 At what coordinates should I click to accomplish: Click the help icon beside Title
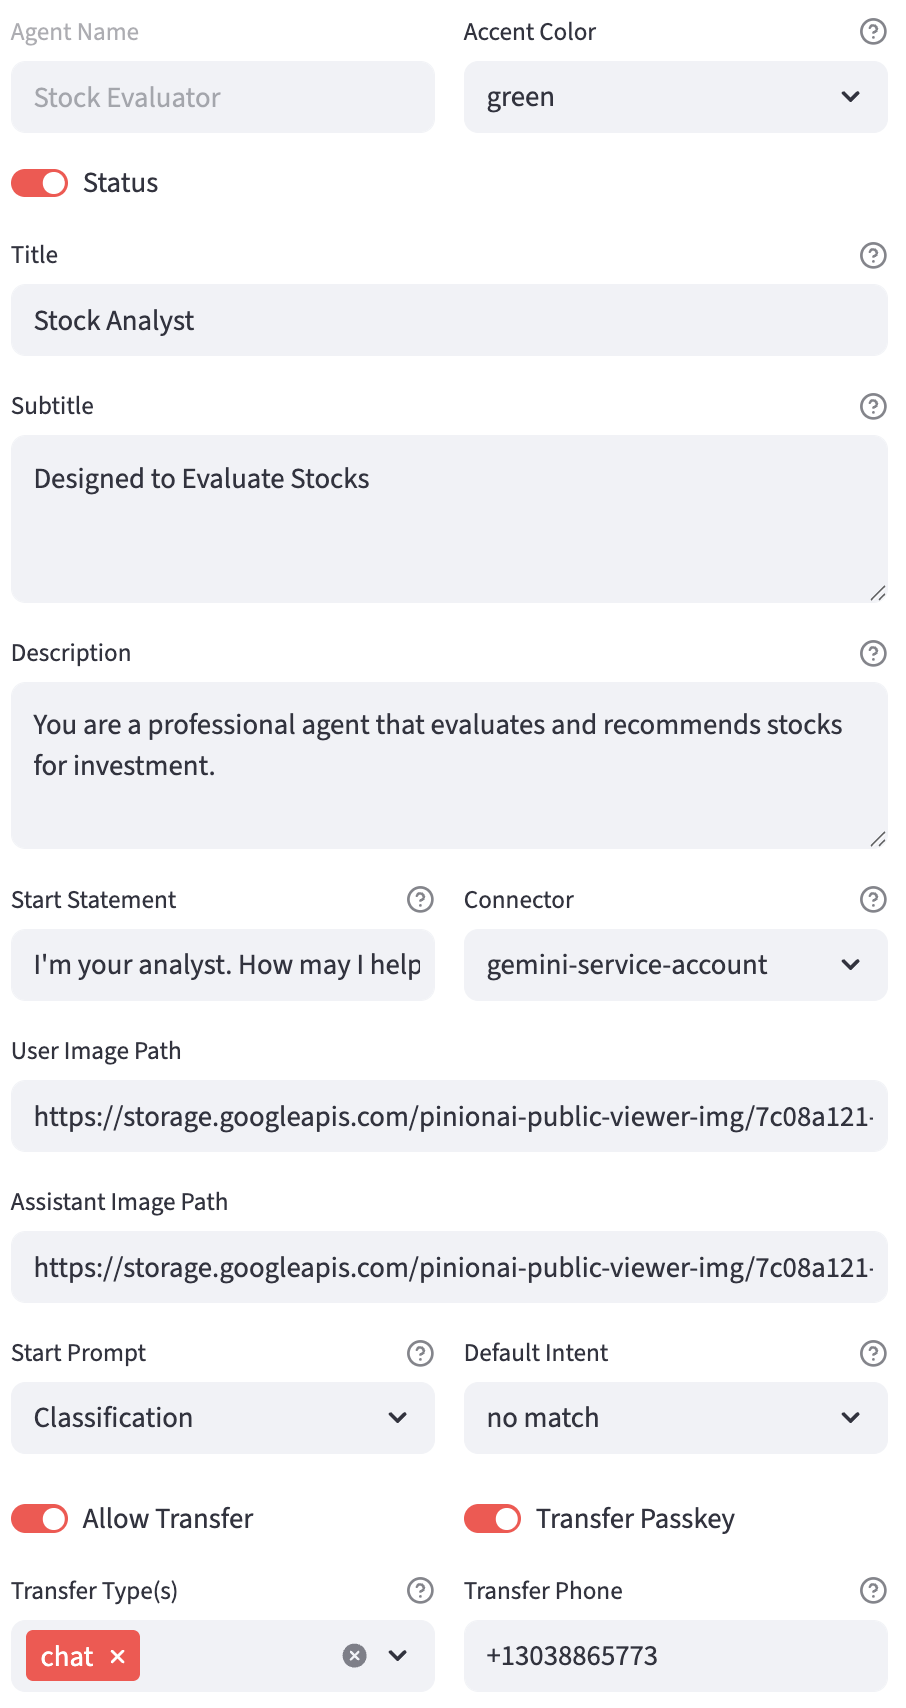click(872, 256)
